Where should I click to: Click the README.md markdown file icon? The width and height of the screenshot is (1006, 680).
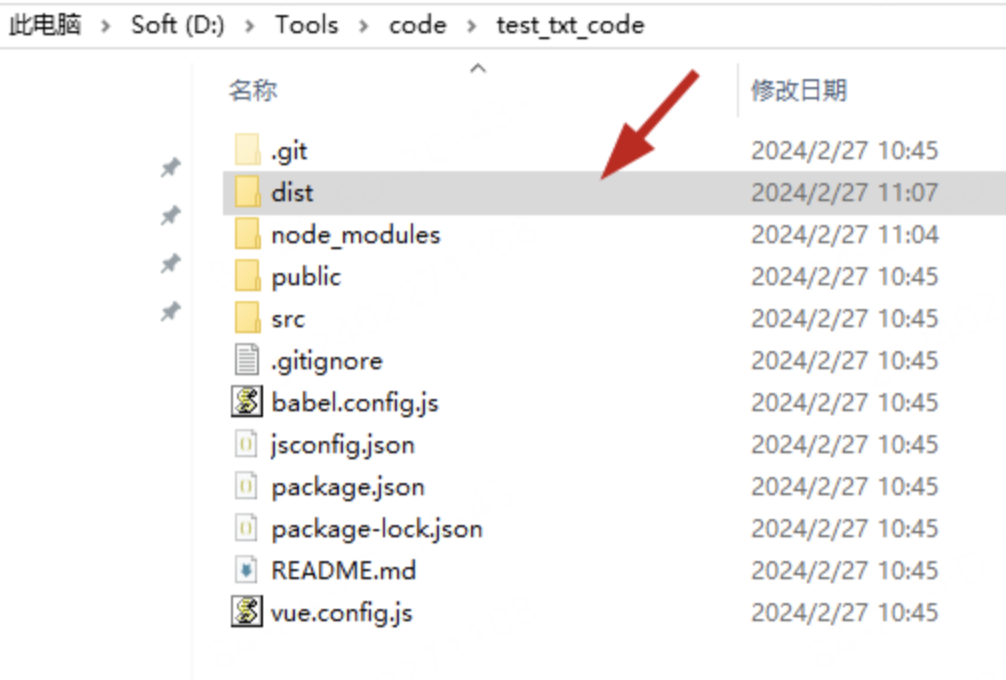point(246,571)
